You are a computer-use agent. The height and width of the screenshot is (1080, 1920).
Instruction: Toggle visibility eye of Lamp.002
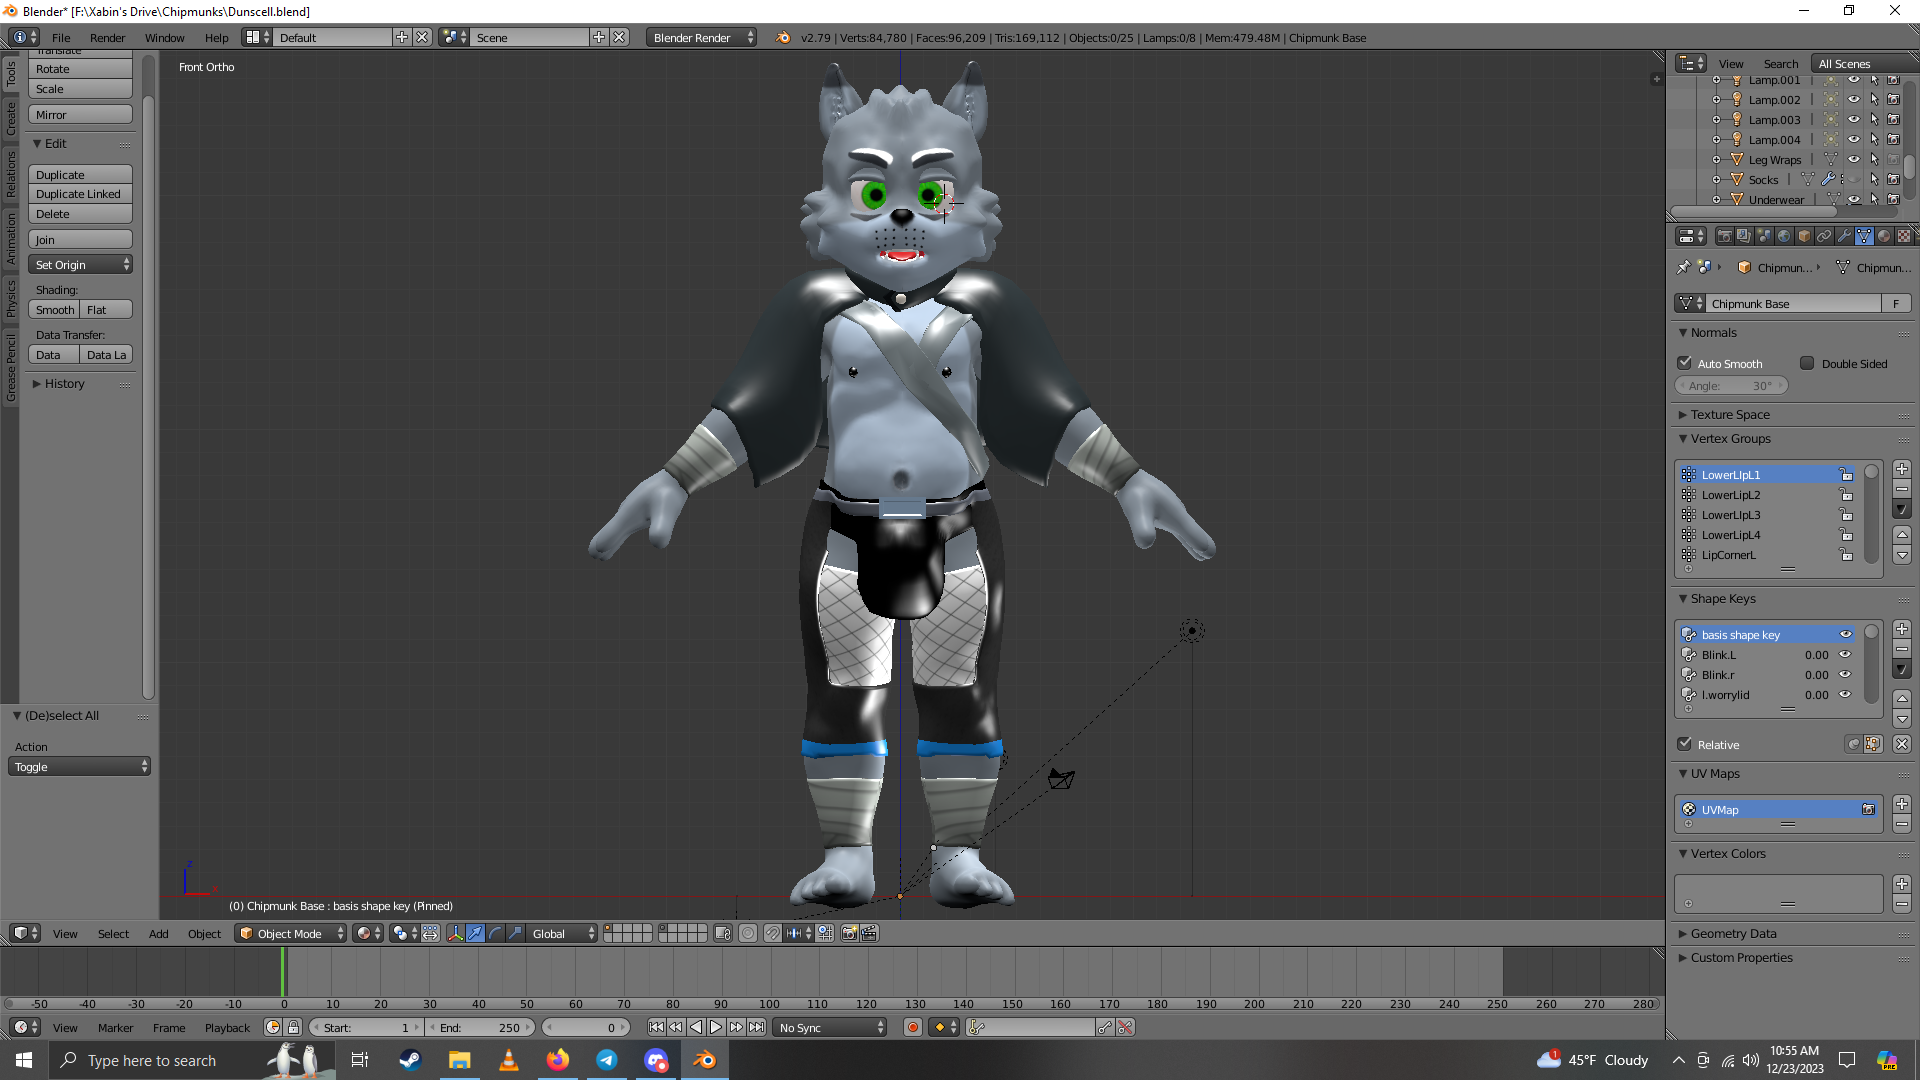tap(1853, 99)
